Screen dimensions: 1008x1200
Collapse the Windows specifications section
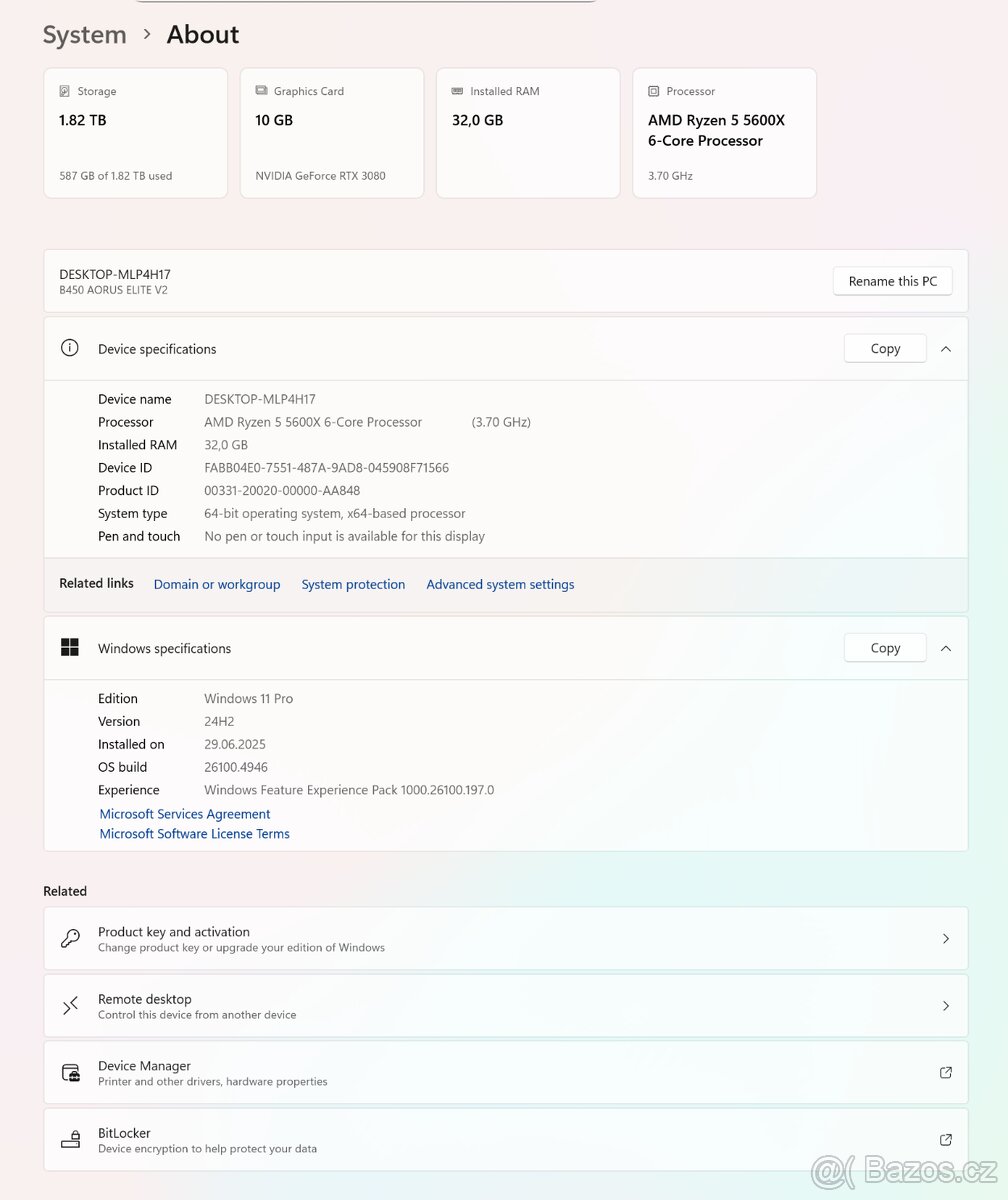tap(946, 648)
